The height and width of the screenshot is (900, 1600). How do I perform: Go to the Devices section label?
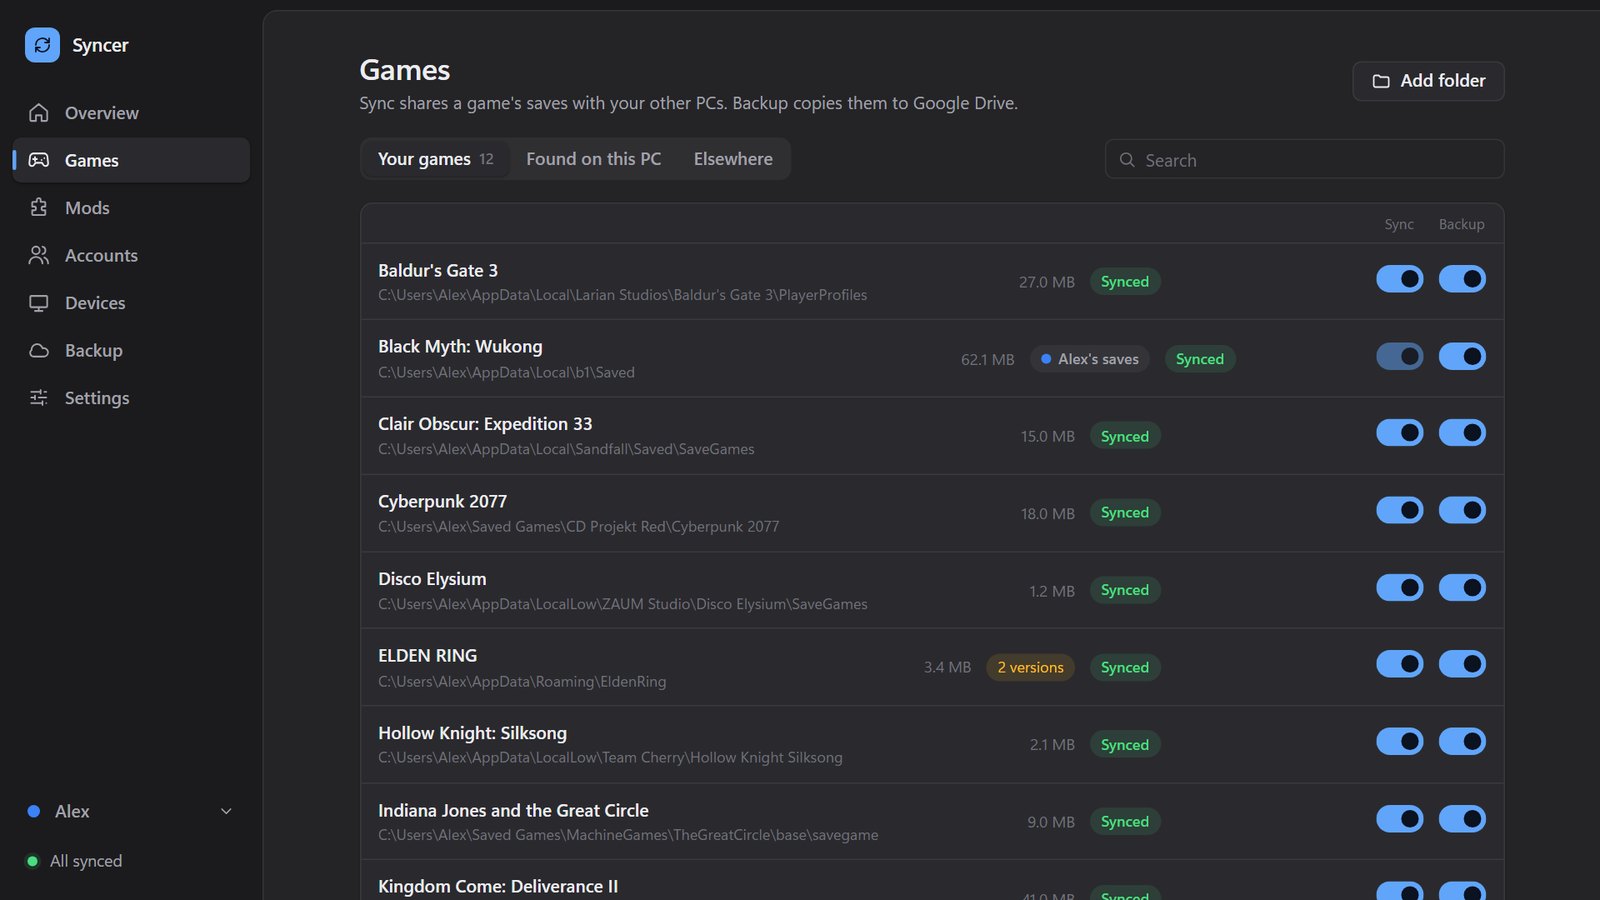pyautogui.click(x=95, y=303)
